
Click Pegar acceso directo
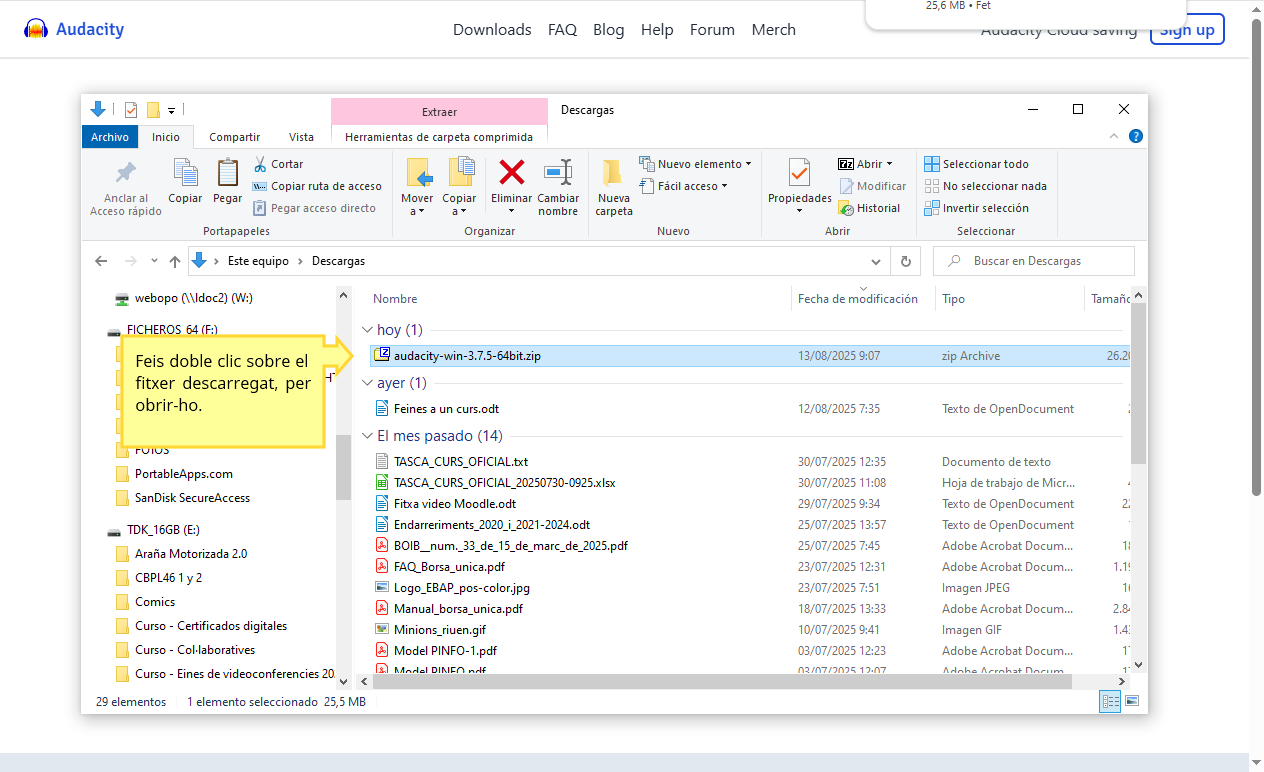pyautogui.click(x=314, y=208)
